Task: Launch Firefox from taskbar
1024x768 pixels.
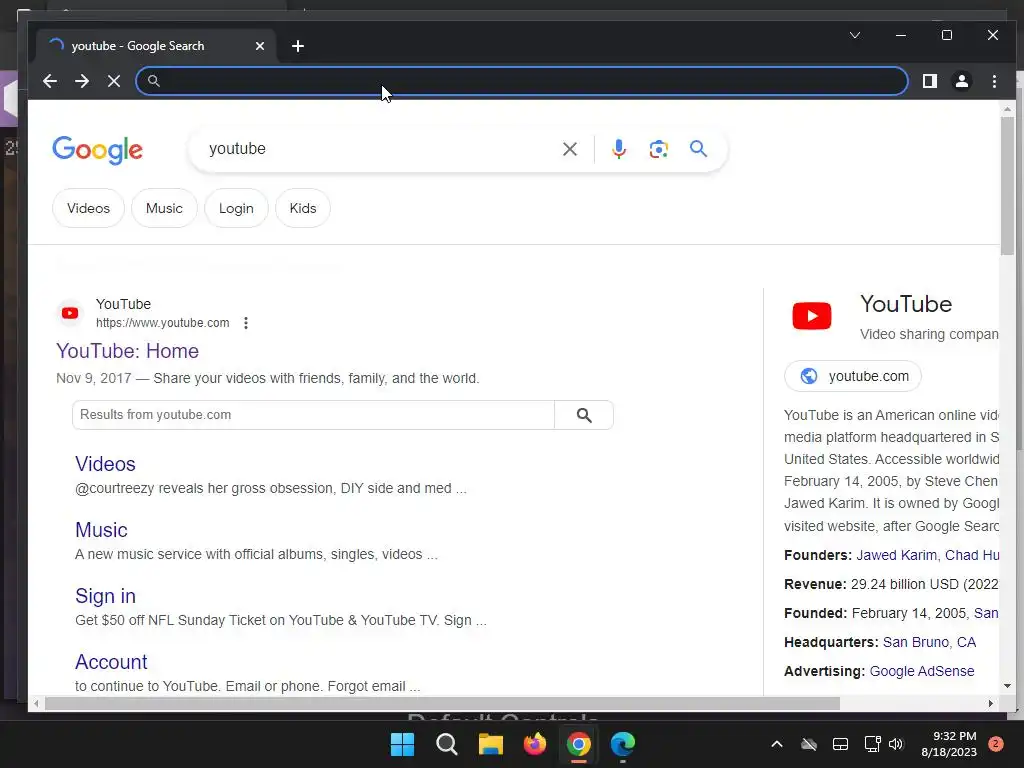Action: [x=535, y=744]
